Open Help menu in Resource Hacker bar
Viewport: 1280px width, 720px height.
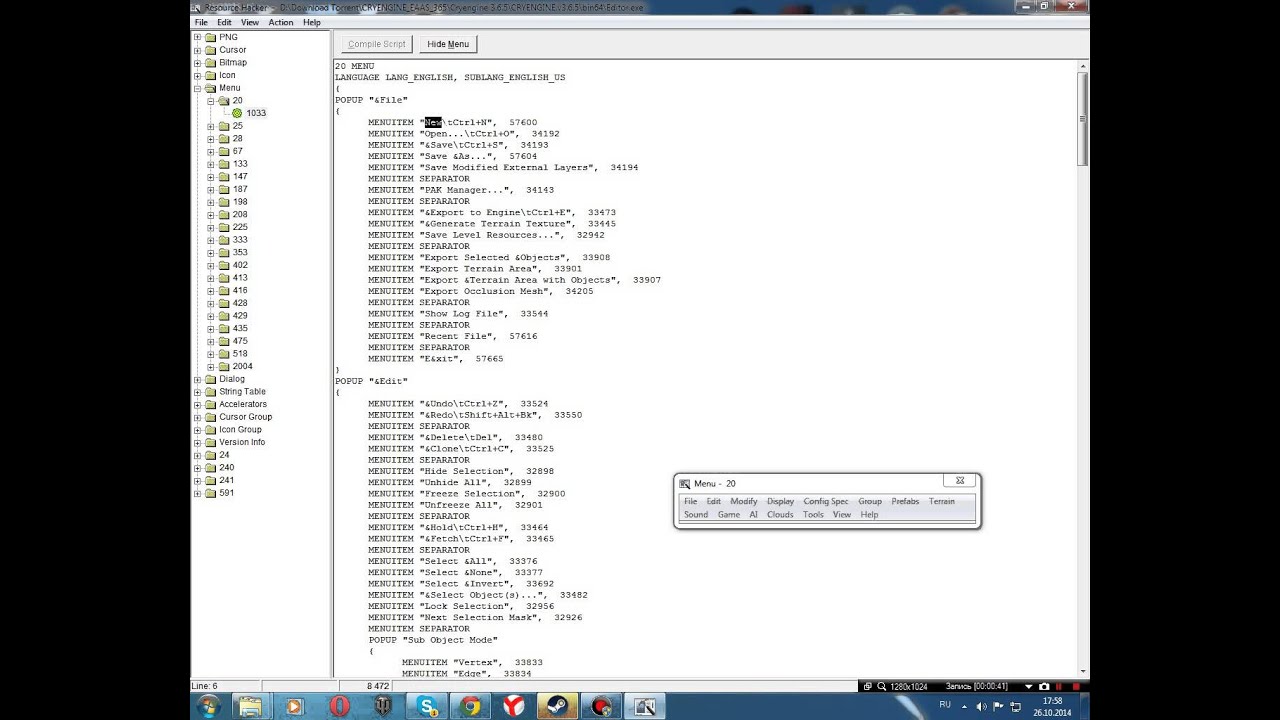coord(312,22)
